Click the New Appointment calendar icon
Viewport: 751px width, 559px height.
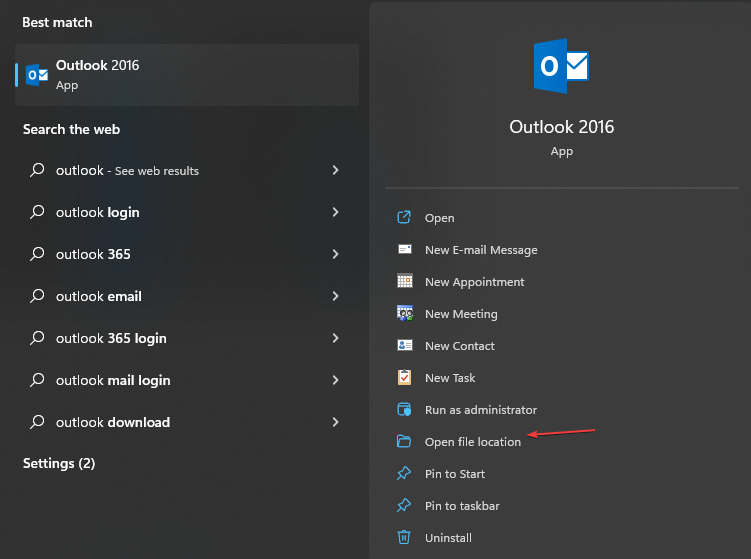point(405,281)
